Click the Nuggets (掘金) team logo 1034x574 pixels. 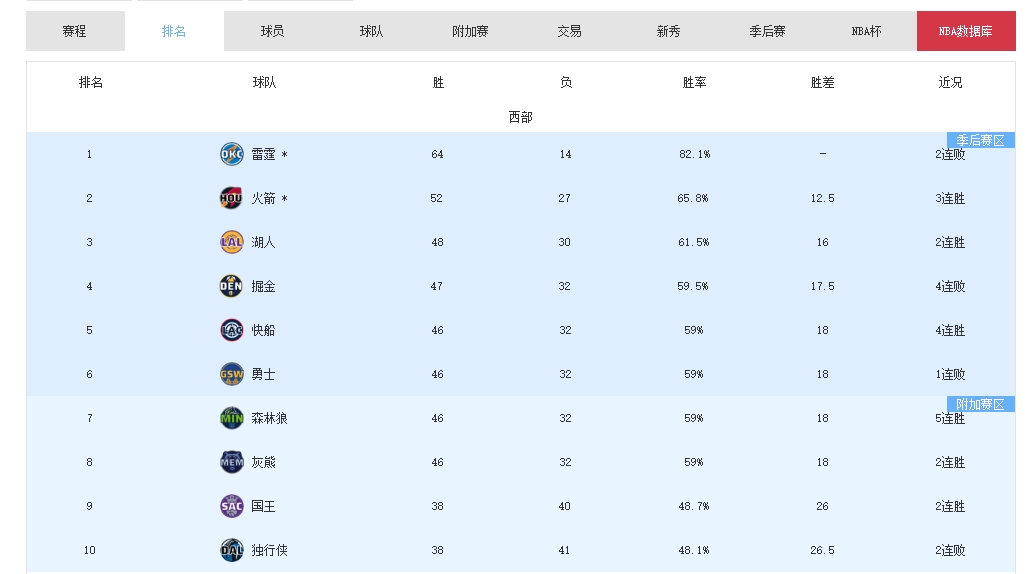pos(231,286)
